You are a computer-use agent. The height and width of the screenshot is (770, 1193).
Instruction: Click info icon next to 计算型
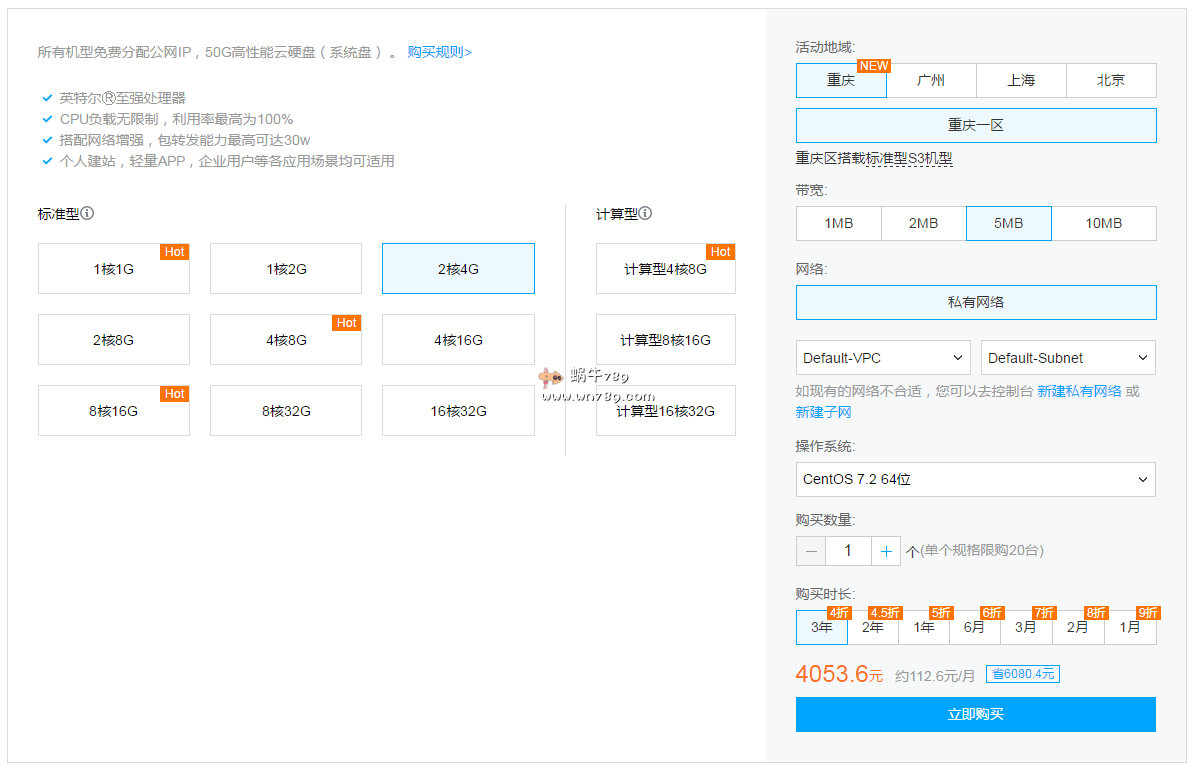[x=646, y=213]
